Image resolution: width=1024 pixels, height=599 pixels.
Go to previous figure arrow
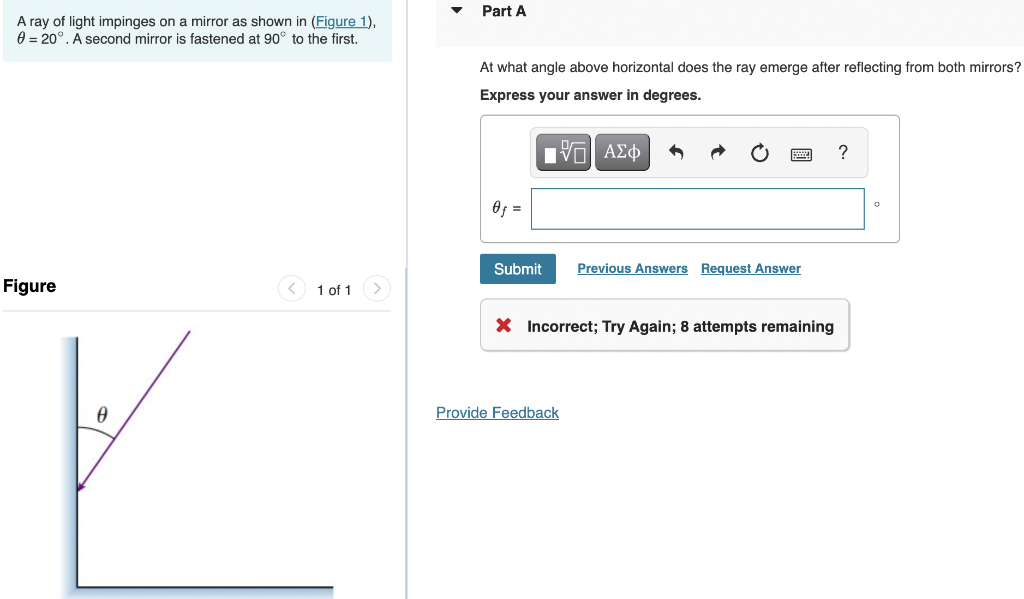[x=292, y=288]
